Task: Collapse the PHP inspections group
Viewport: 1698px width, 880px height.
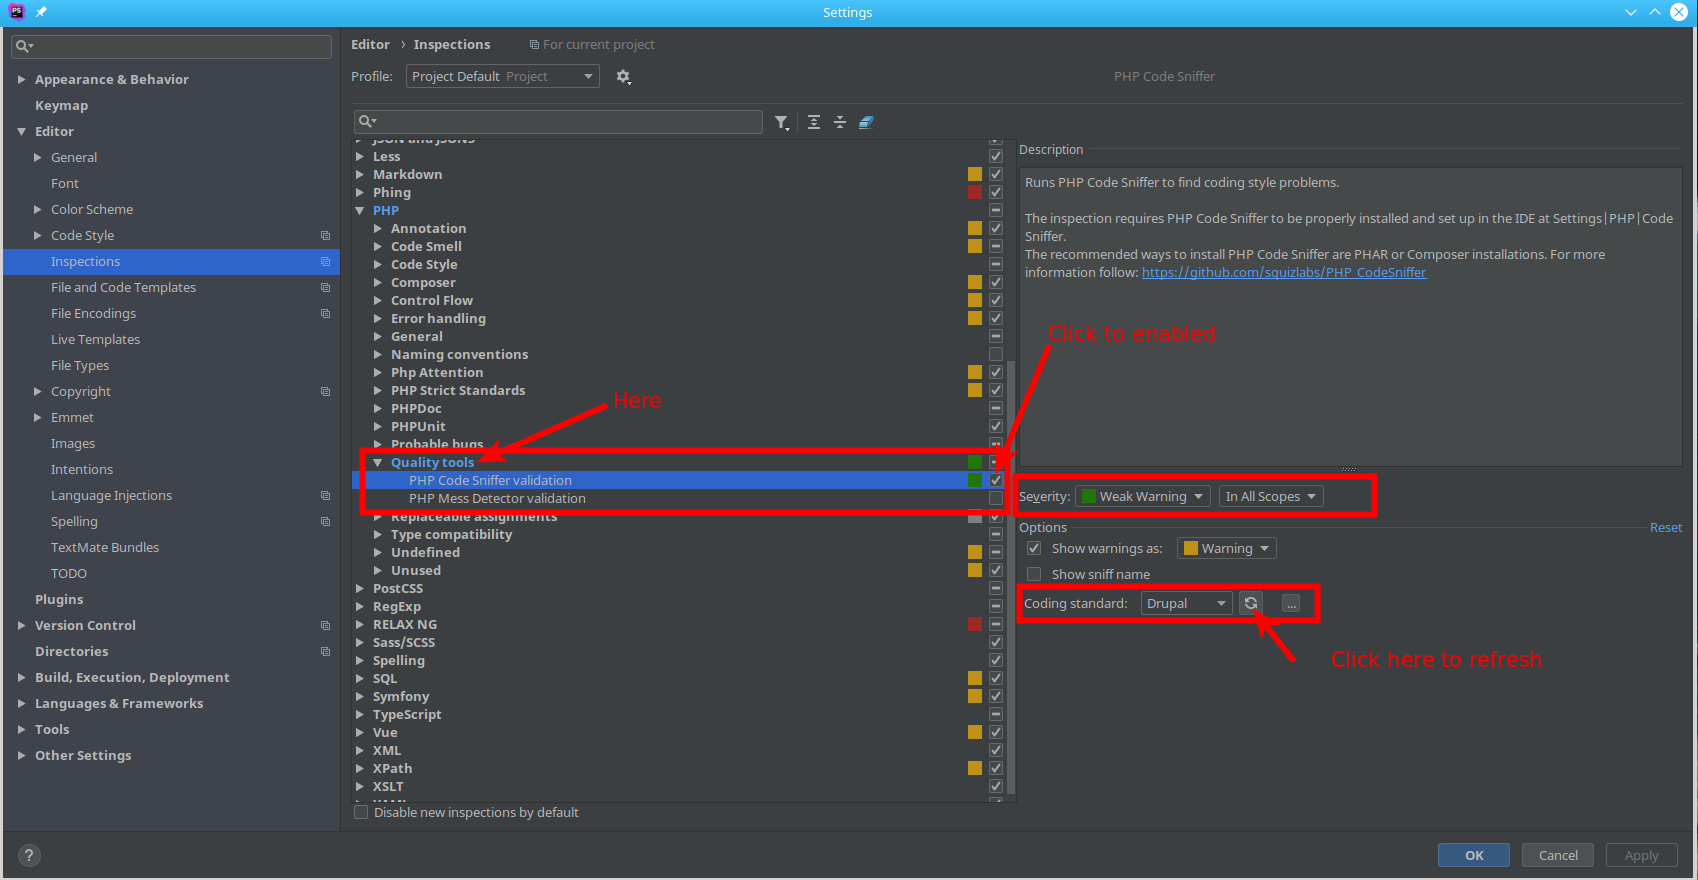Action: [x=360, y=210]
